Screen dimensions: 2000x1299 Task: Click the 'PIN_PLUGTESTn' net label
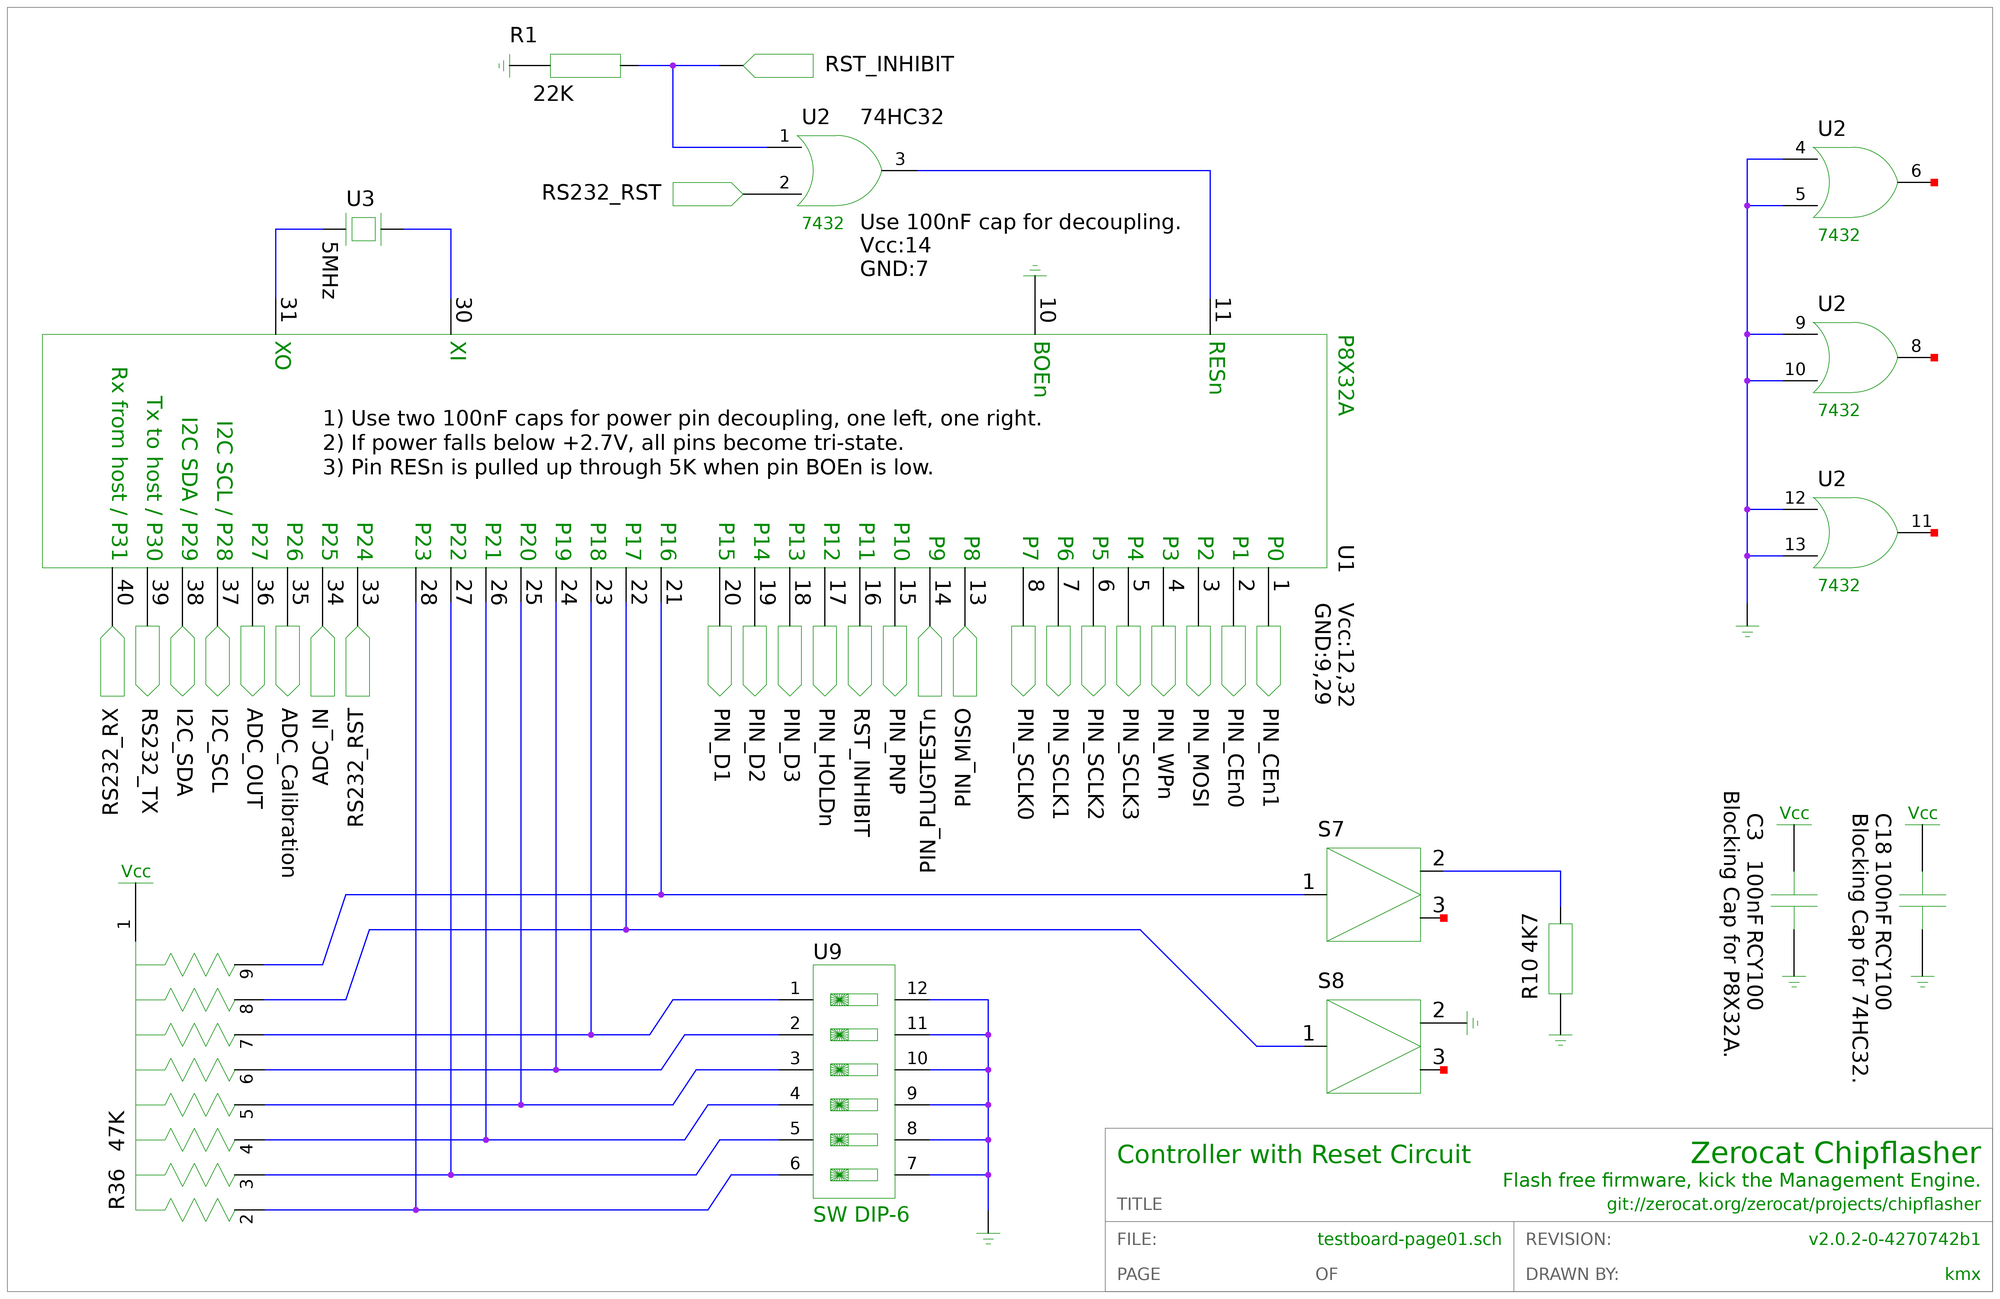pos(928,791)
